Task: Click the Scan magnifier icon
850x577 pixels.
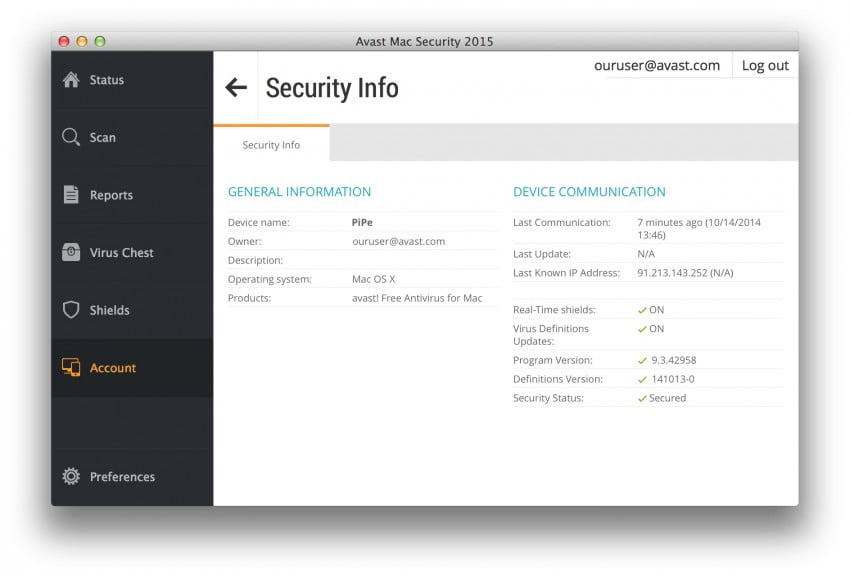Action: (x=71, y=137)
